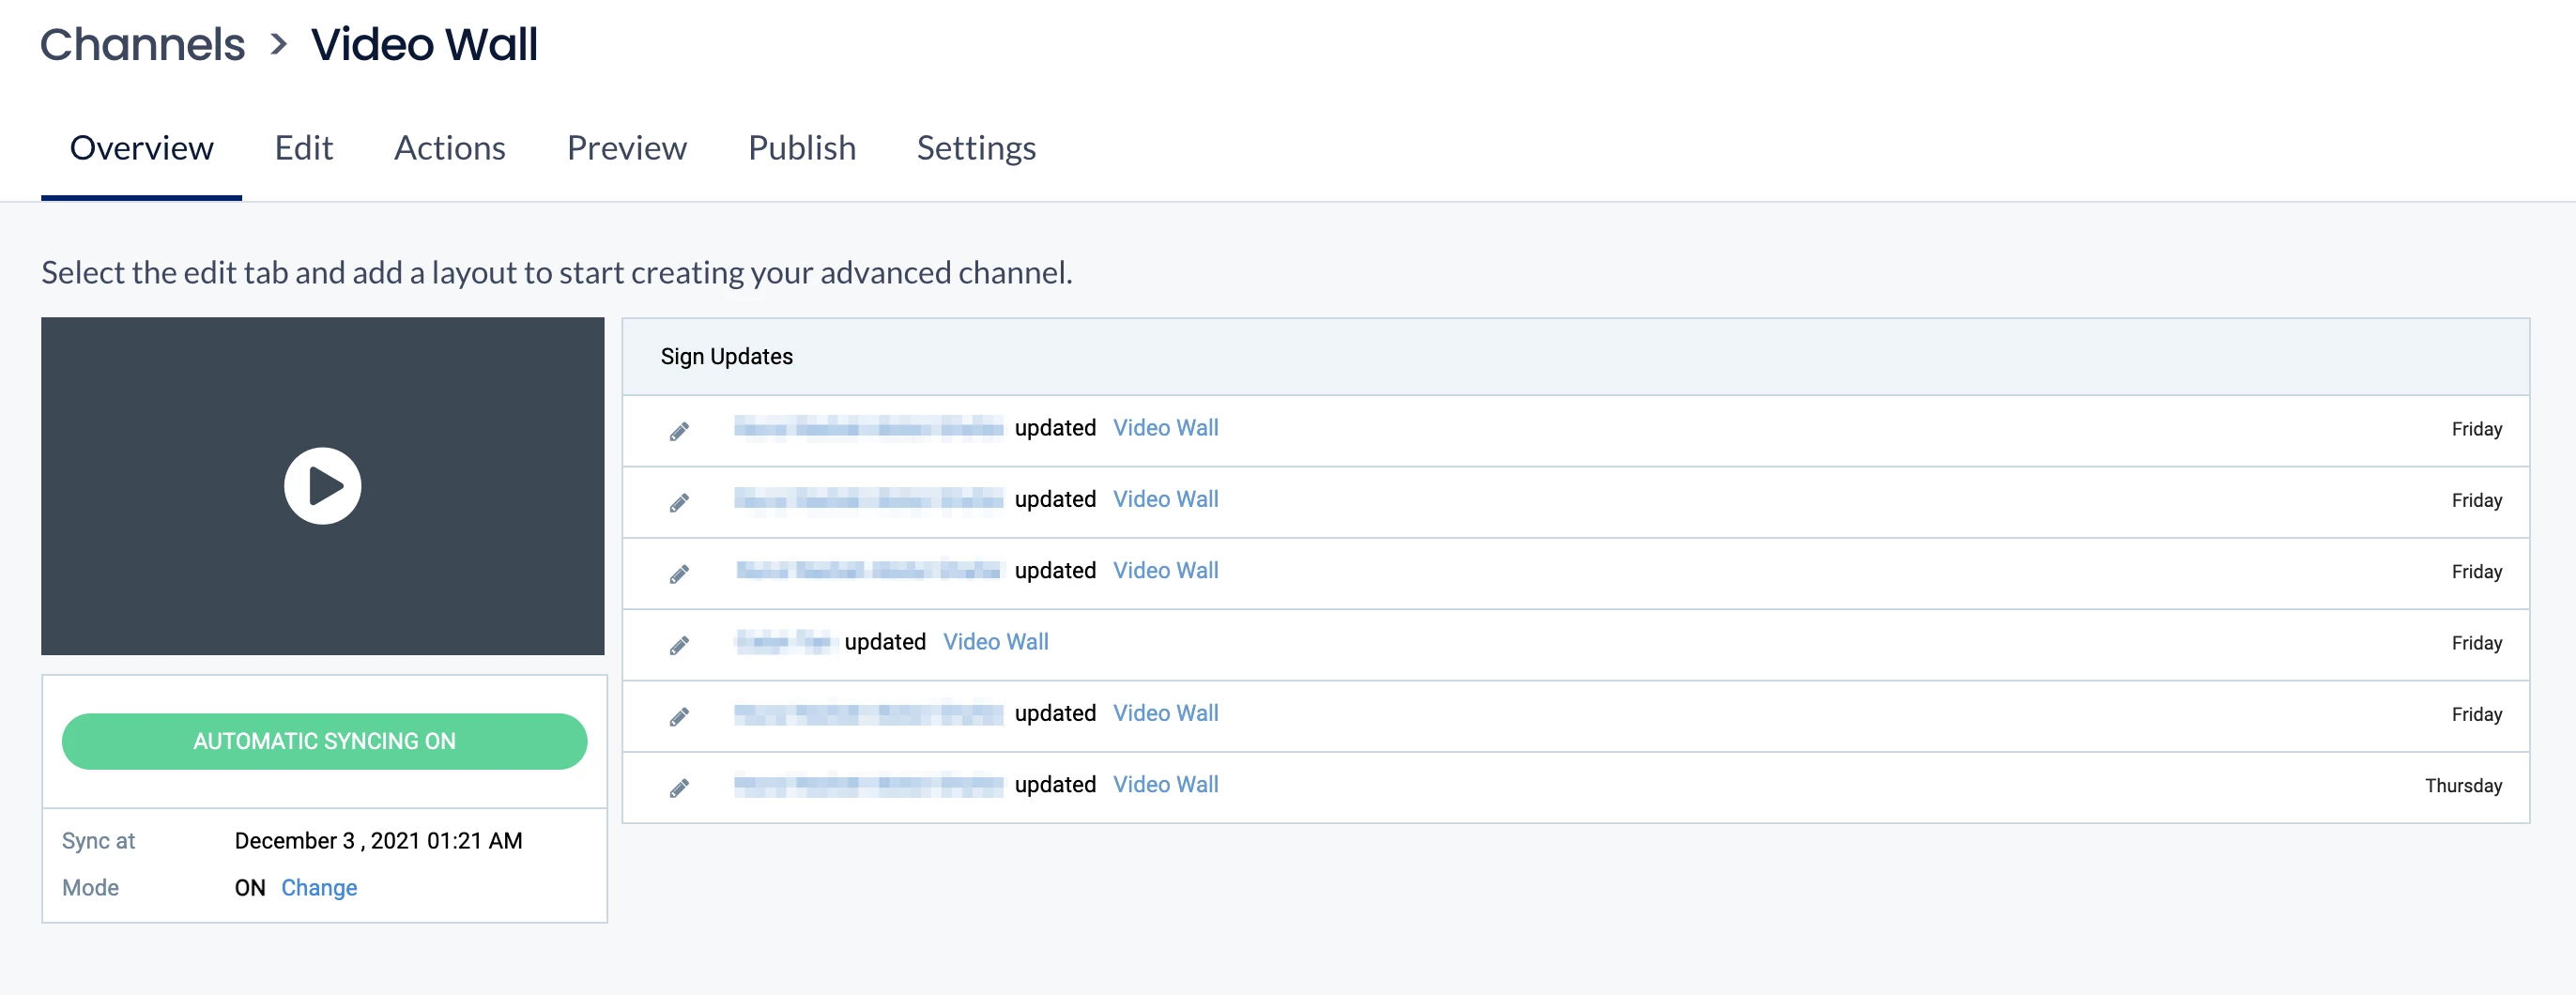This screenshot has height=995, width=2576.
Task: Open the Channels breadcrumb link
Action: (x=142, y=44)
